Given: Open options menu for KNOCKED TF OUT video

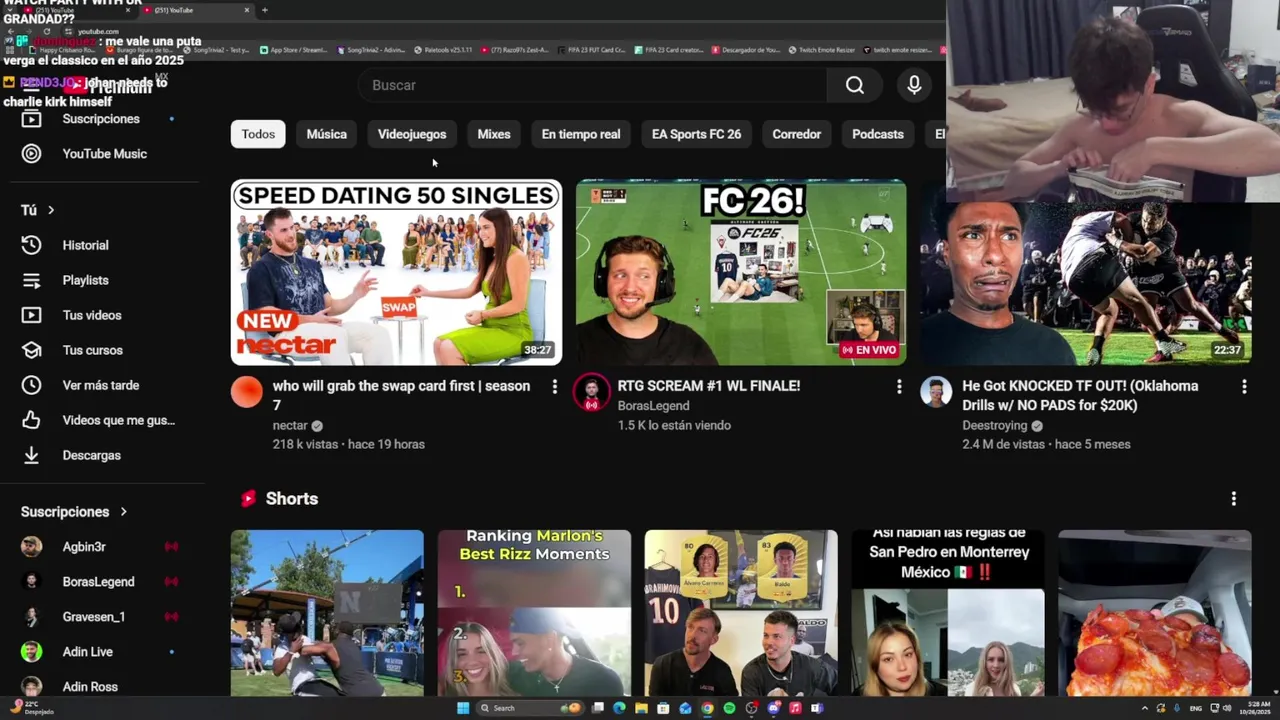Looking at the screenshot, I should pyautogui.click(x=1244, y=386).
